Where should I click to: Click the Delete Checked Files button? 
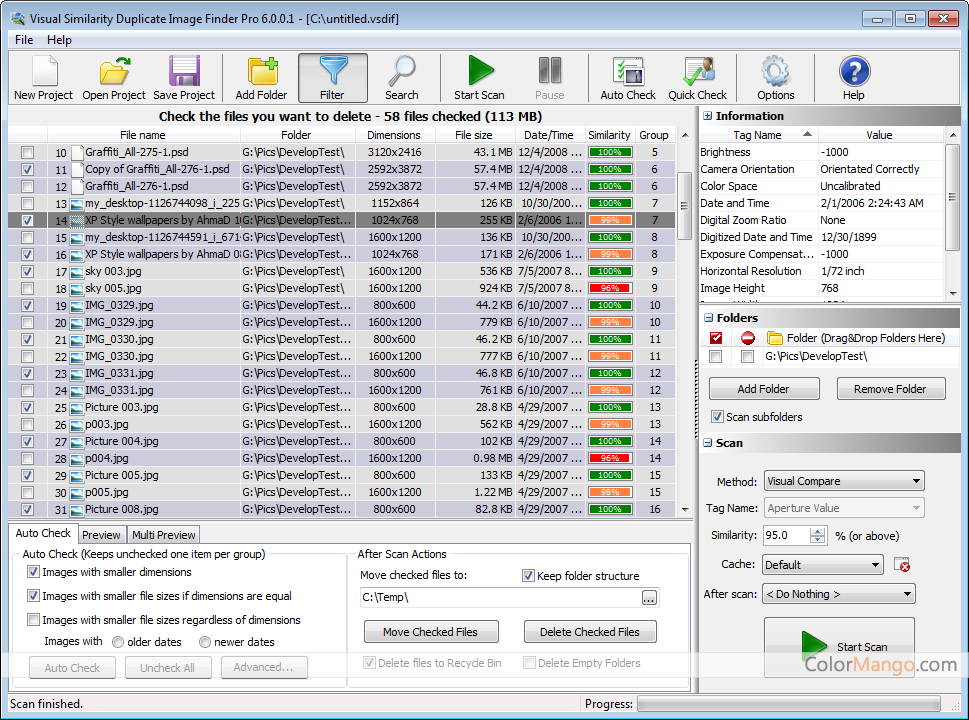pyautogui.click(x=590, y=632)
